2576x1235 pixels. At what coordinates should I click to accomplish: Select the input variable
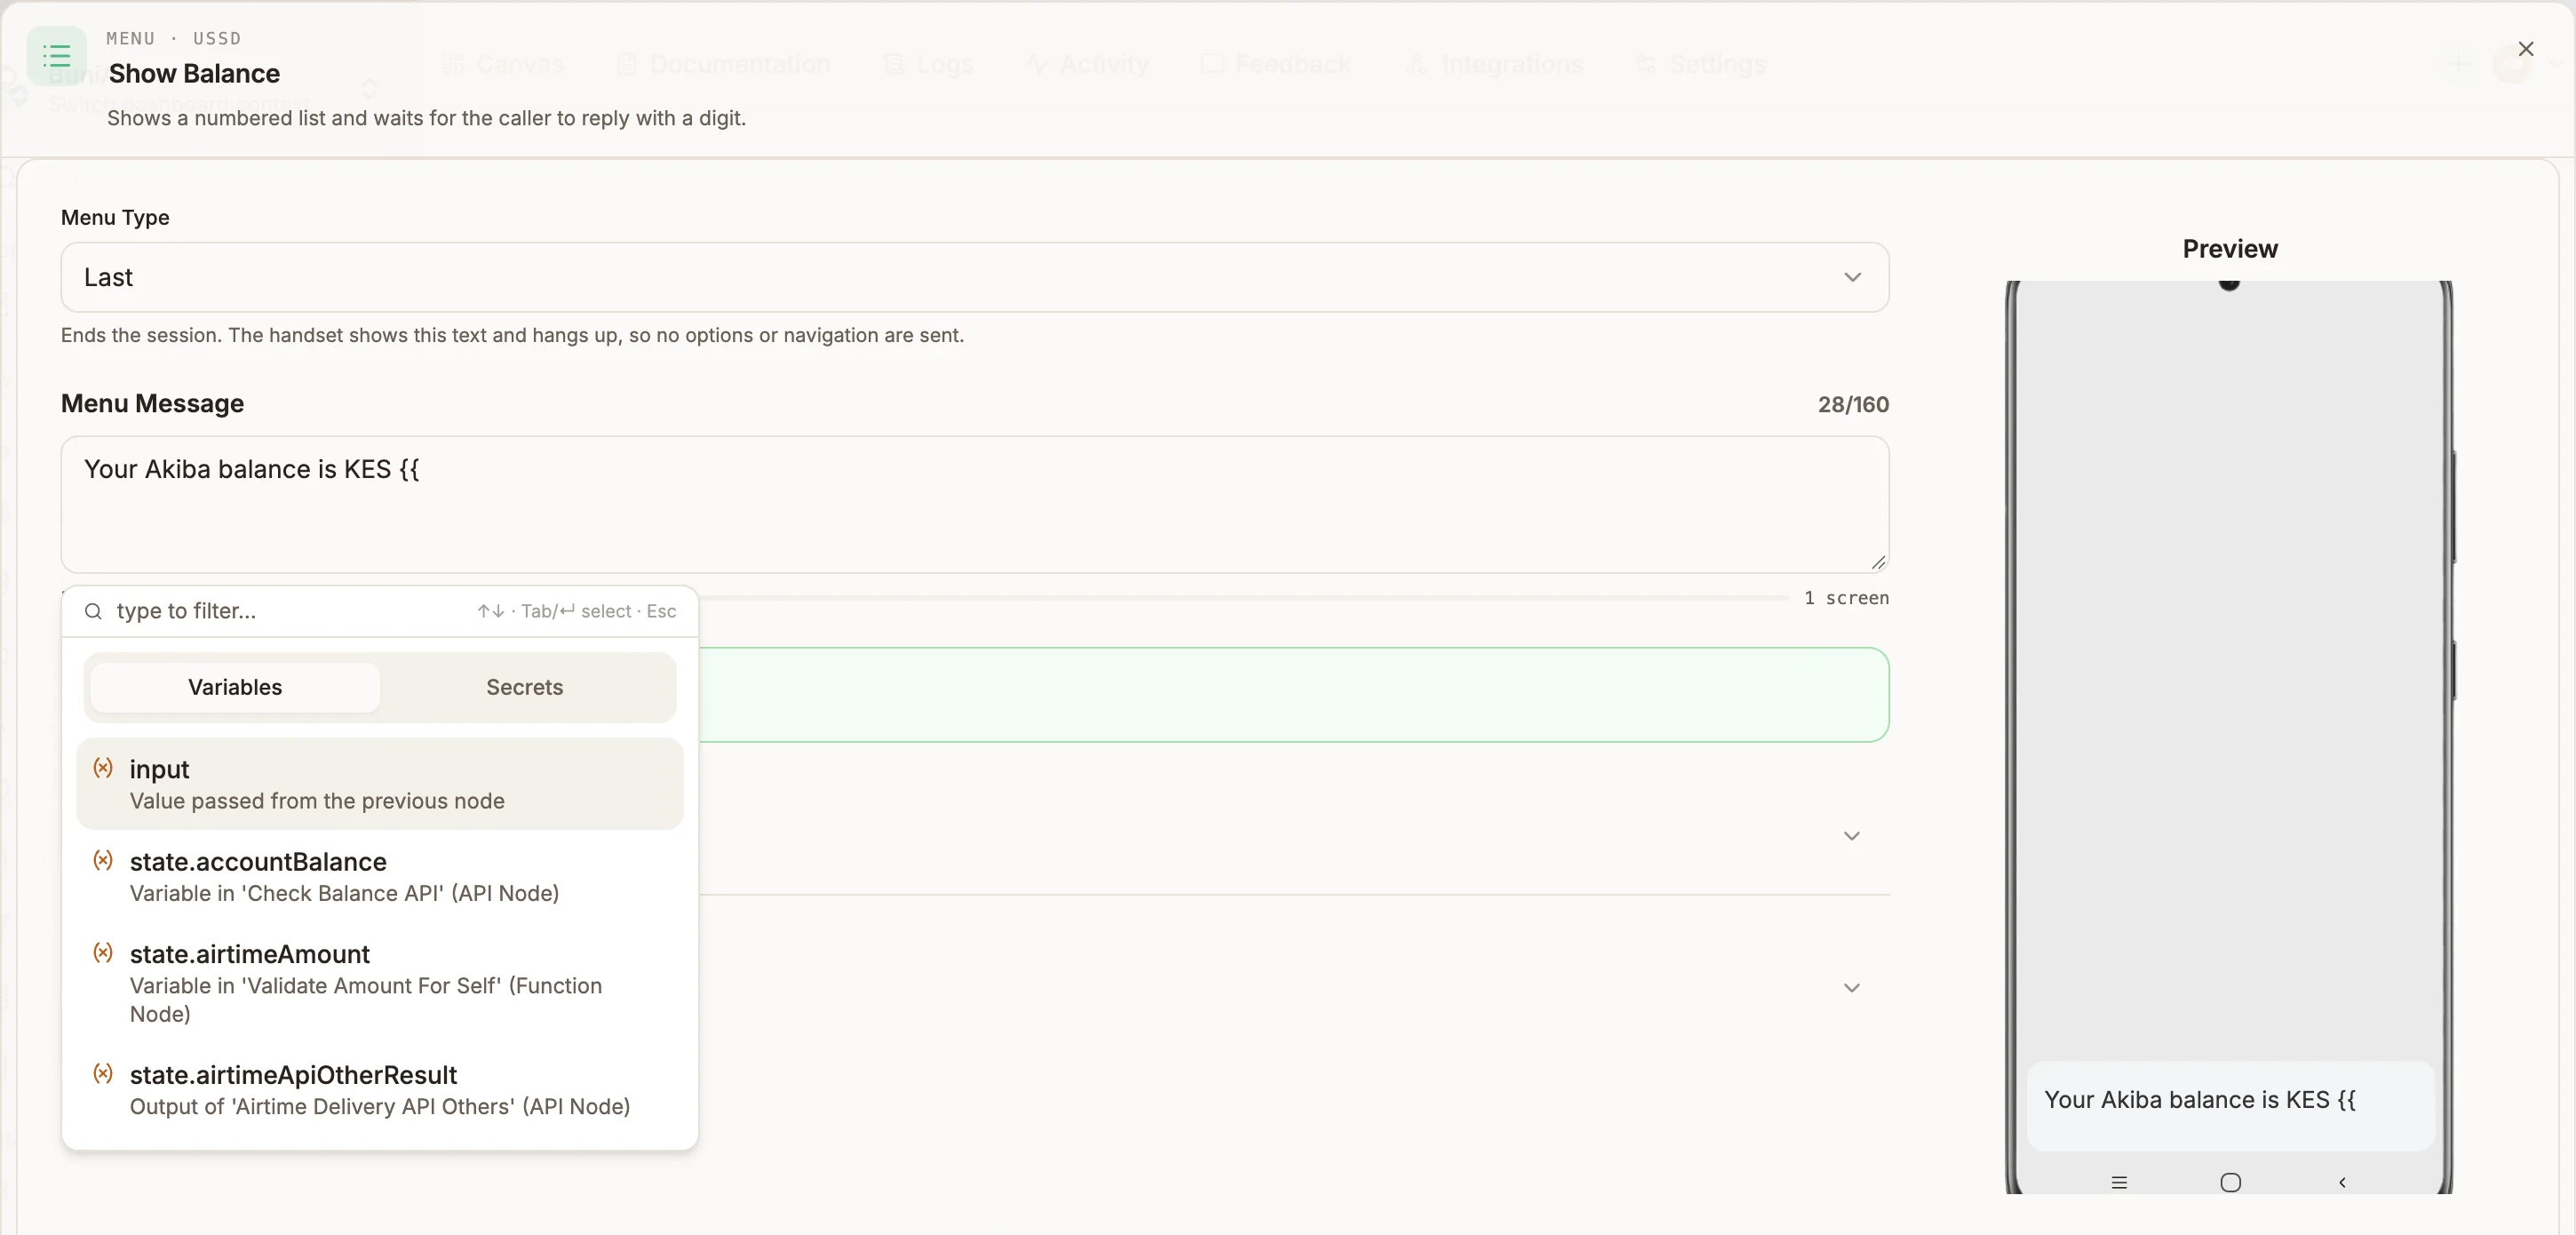[380, 784]
